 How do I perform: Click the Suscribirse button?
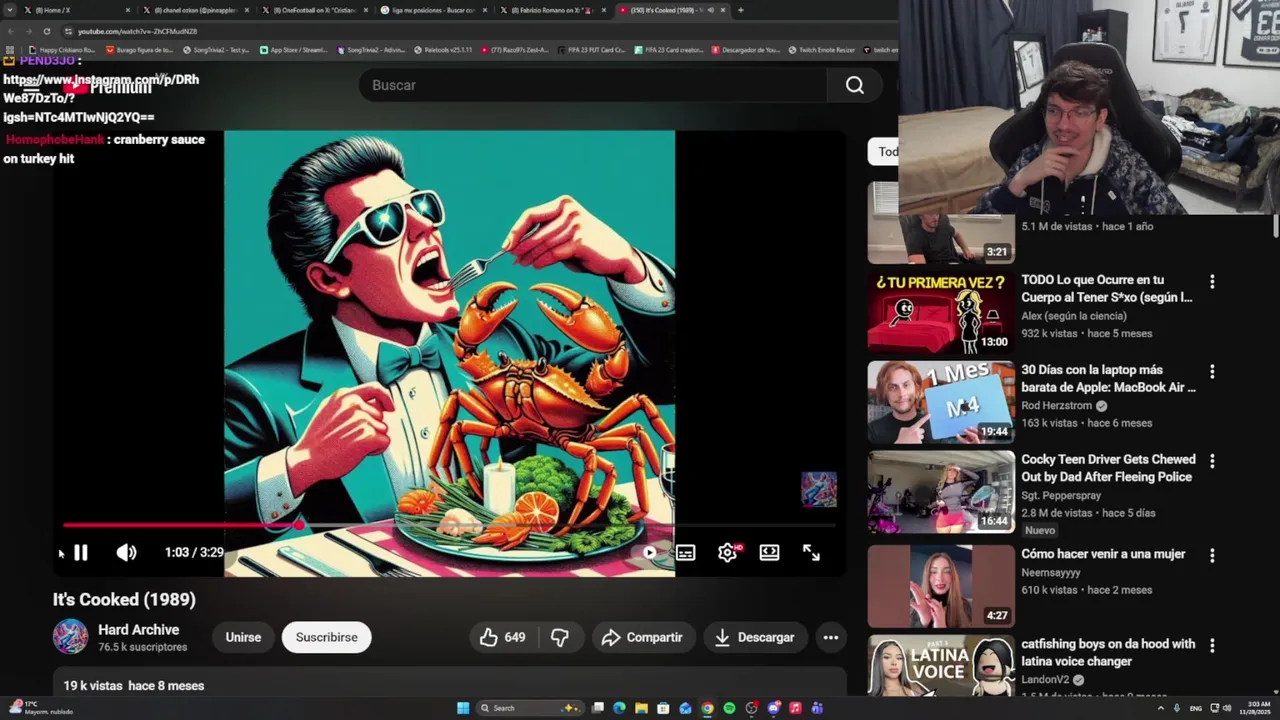coord(326,637)
